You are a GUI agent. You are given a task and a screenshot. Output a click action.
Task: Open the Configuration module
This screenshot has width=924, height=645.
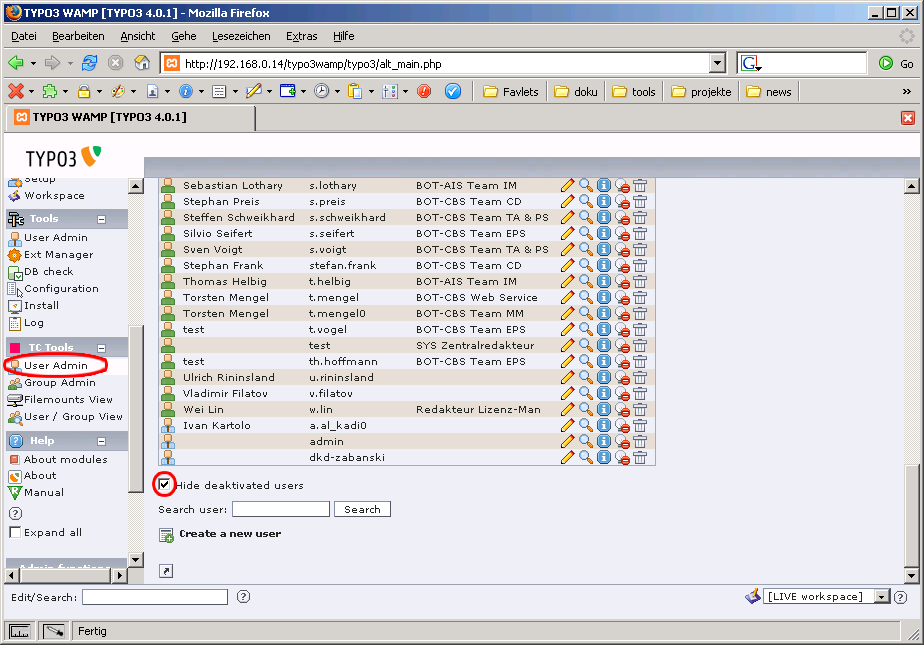[x=53, y=289]
